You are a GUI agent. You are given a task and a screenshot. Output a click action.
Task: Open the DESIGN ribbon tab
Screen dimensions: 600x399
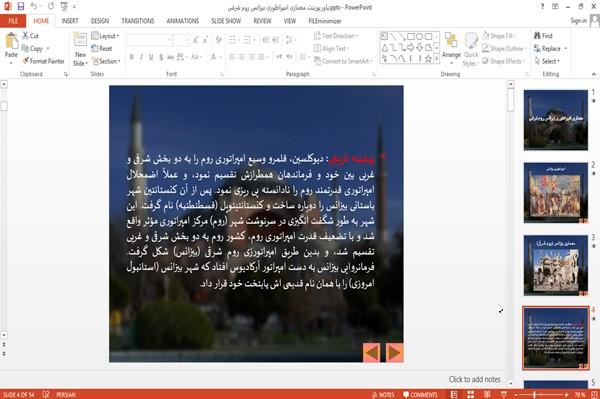[x=100, y=21]
